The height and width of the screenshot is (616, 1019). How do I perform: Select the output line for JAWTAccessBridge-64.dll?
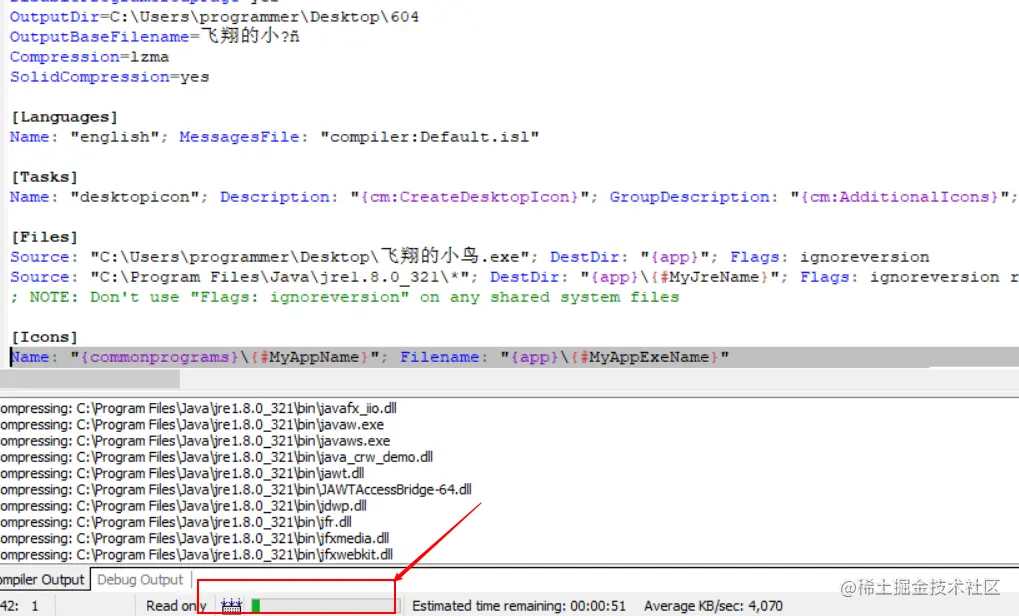pos(236,489)
